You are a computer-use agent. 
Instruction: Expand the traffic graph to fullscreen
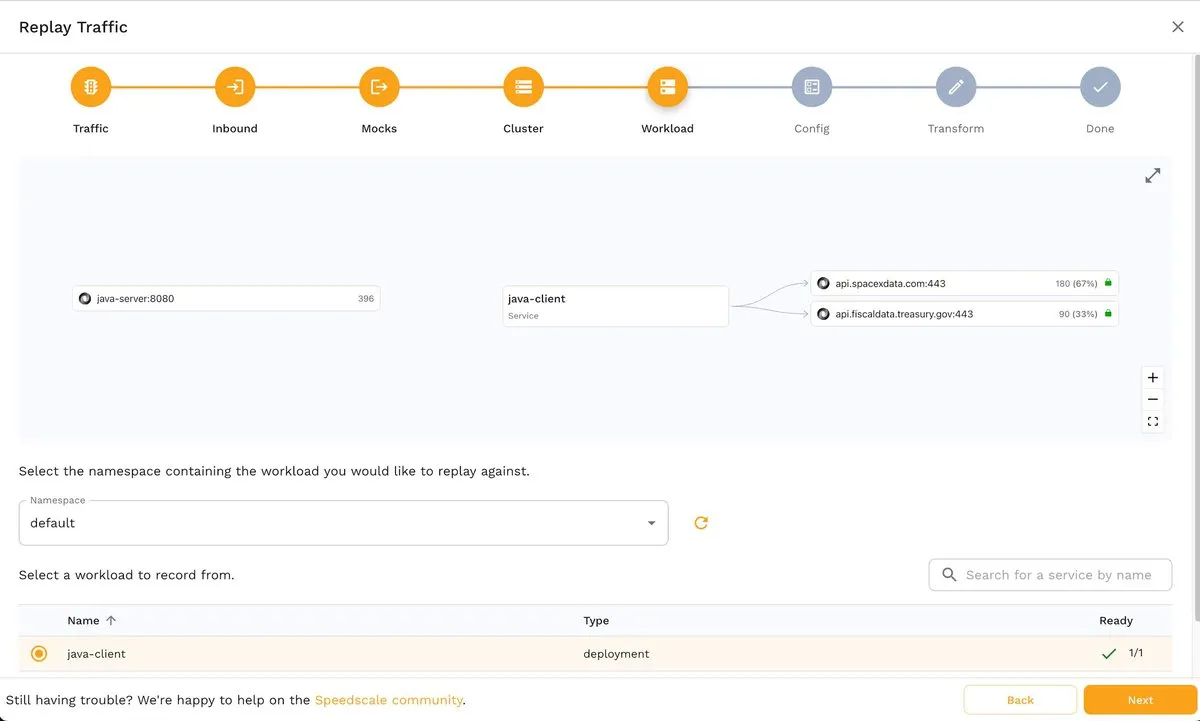pyautogui.click(x=1153, y=176)
